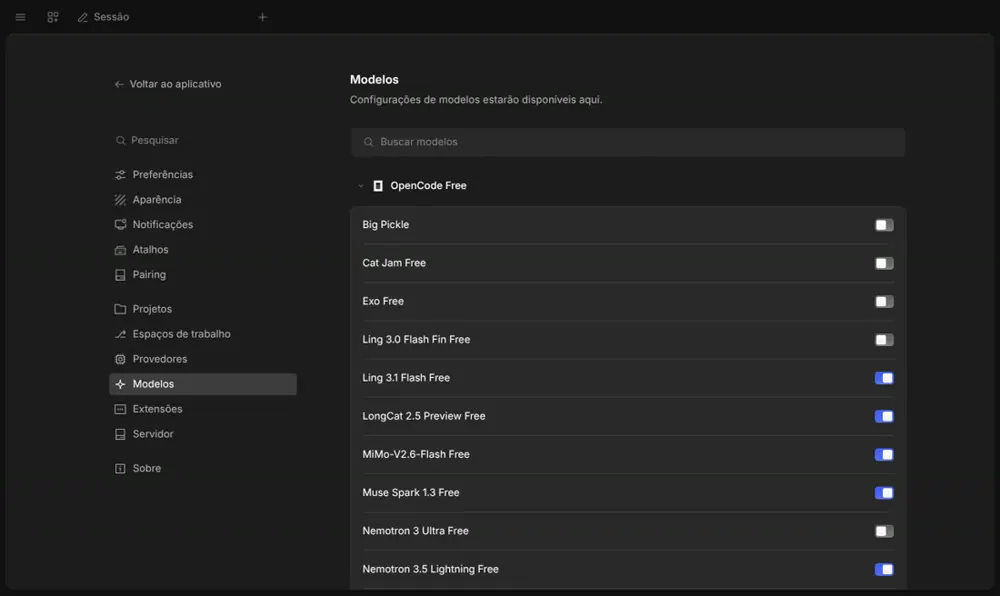Select Projetos in the sidebar
This screenshot has width=1000, height=596.
click(203, 309)
